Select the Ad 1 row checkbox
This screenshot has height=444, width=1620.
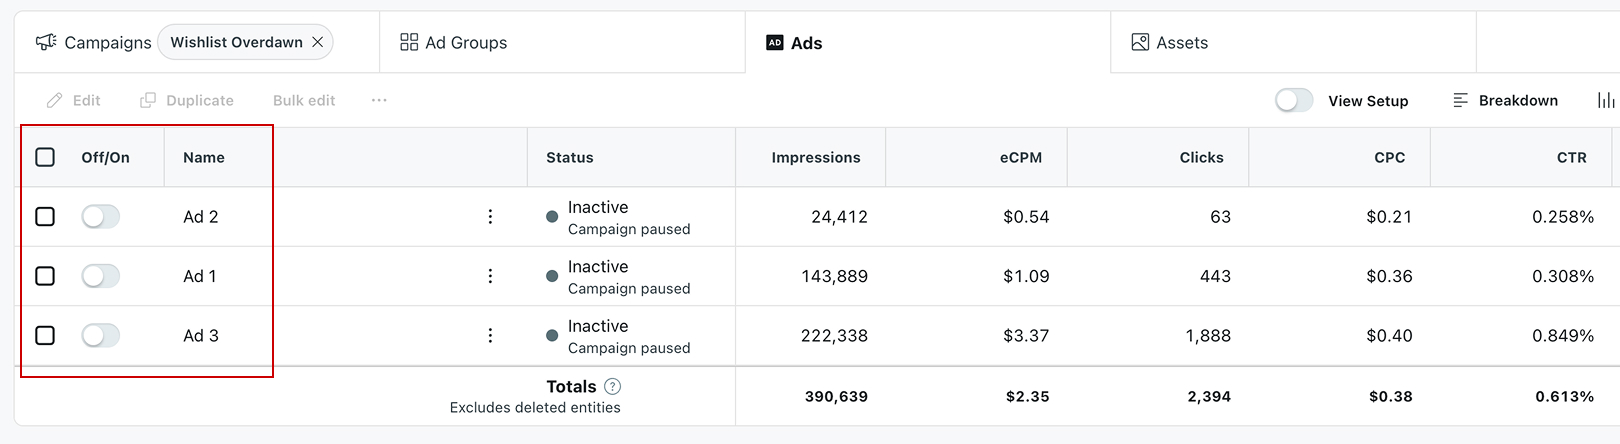click(x=45, y=276)
